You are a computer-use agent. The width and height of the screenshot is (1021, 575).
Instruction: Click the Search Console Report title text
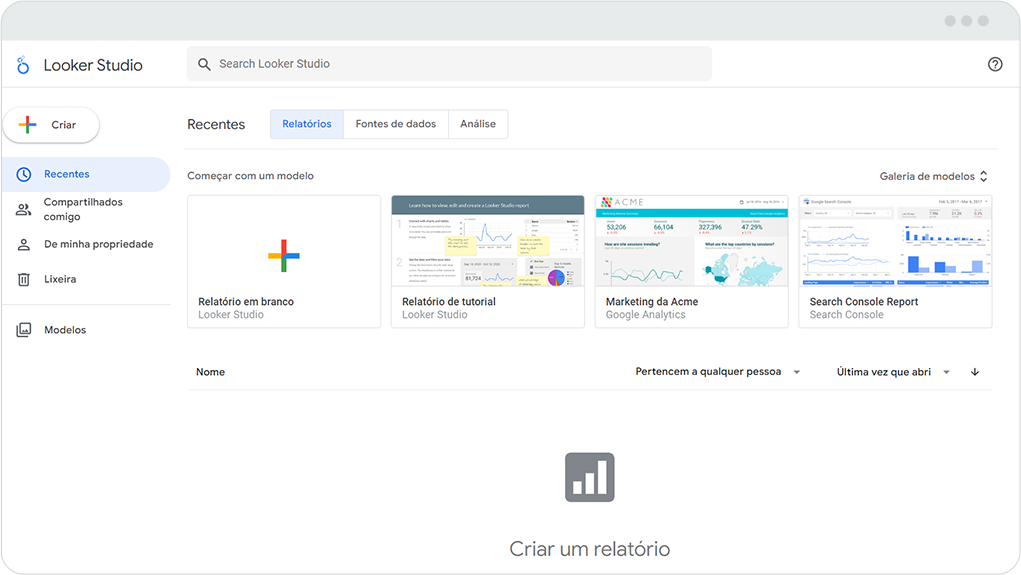click(863, 302)
